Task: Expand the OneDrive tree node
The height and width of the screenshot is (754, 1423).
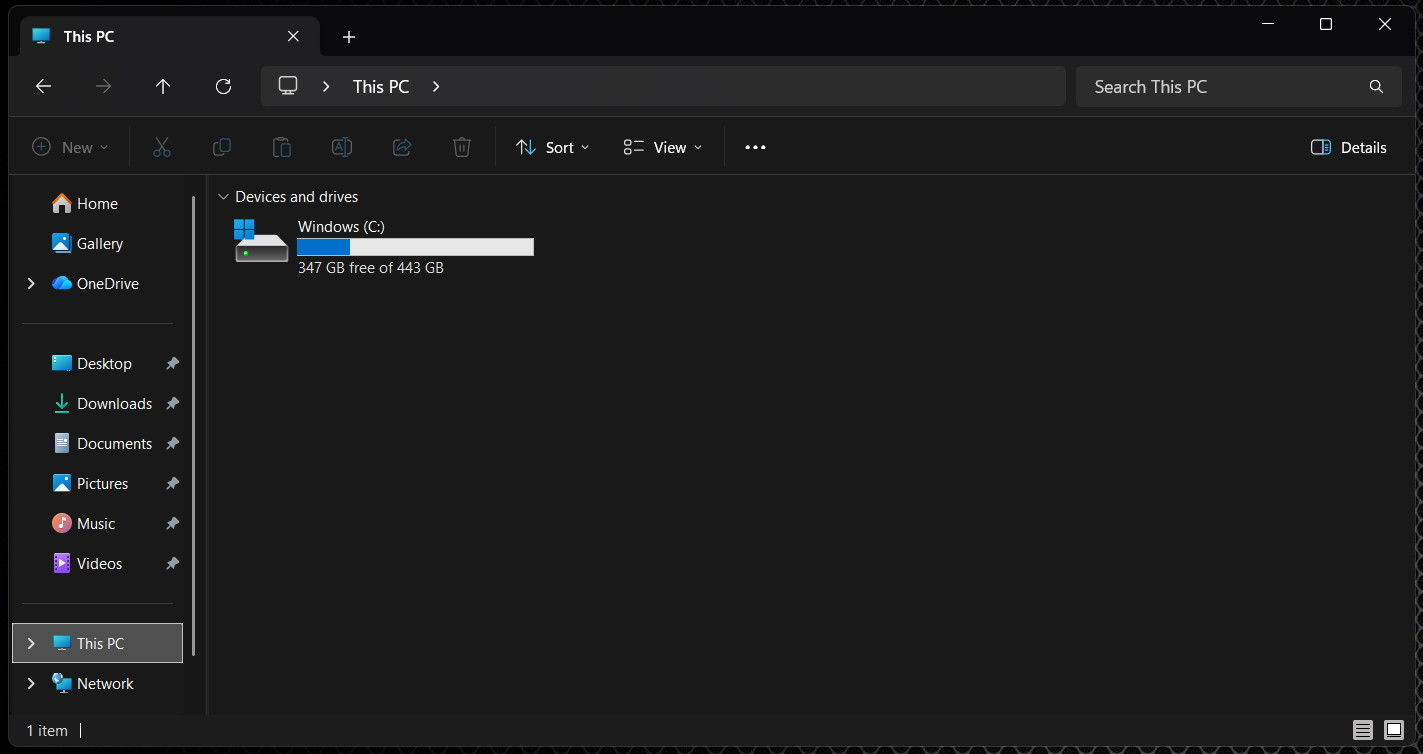Action: (x=31, y=284)
